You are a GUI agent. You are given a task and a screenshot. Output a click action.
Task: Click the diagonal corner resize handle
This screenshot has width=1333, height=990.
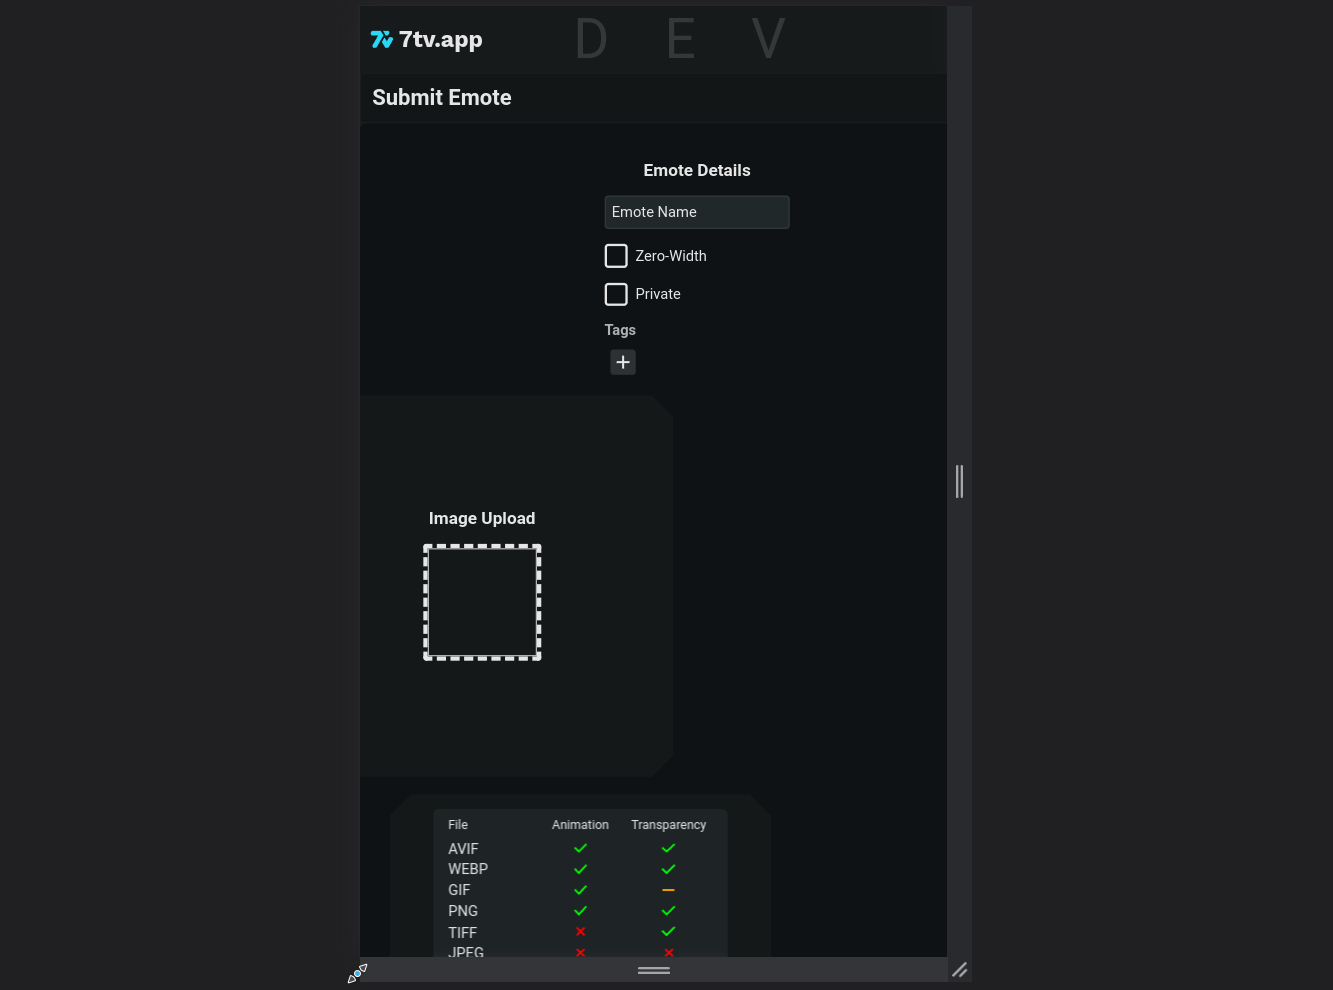click(959, 970)
